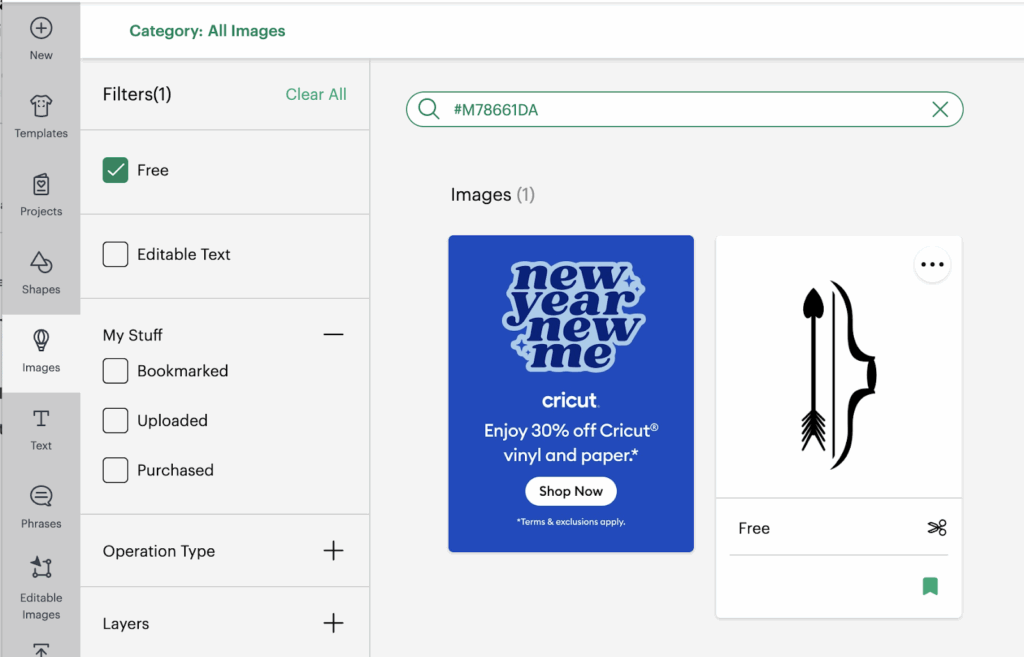Check the Bookmarked filter
1024x657 pixels.
(116, 371)
